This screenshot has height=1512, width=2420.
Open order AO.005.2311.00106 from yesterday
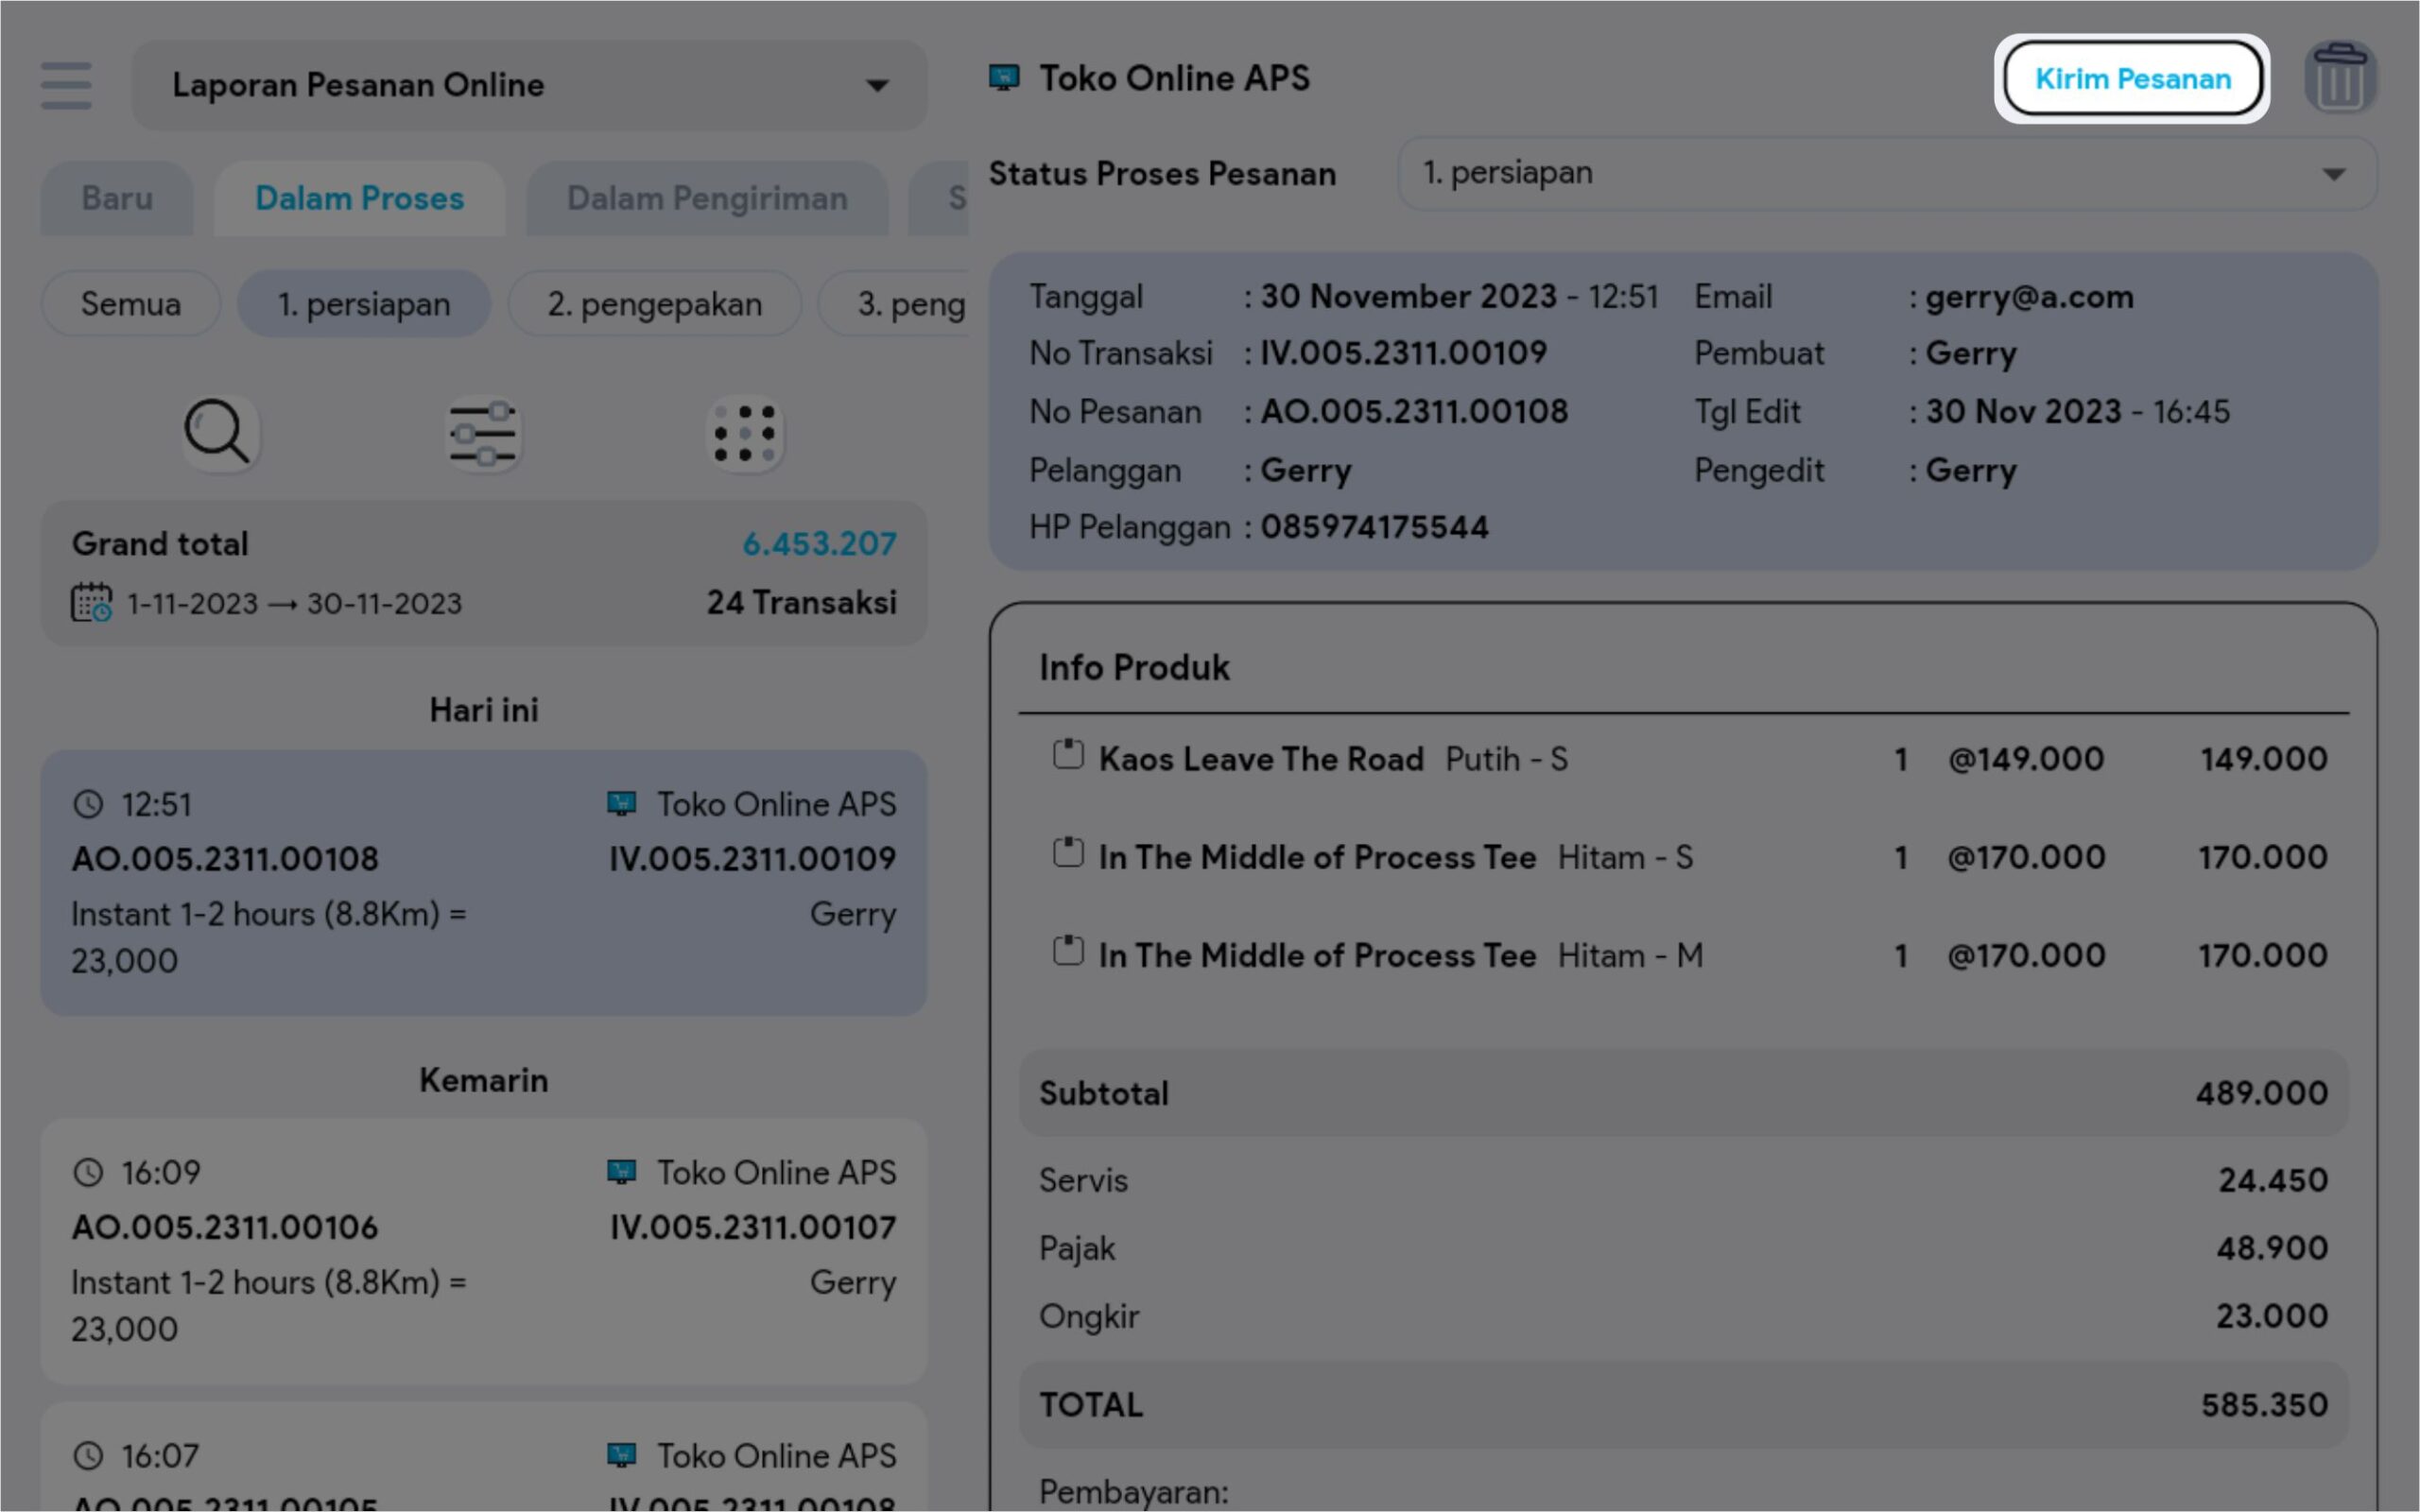pos(483,1250)
